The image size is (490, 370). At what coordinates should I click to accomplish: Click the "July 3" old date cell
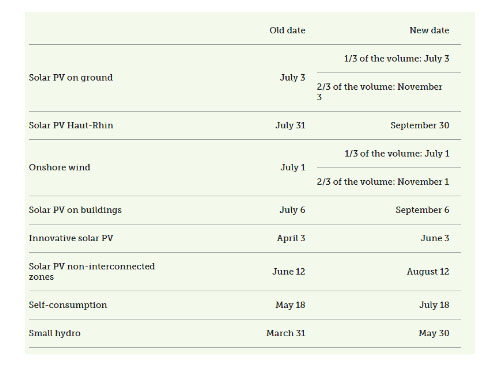point(293,78)
